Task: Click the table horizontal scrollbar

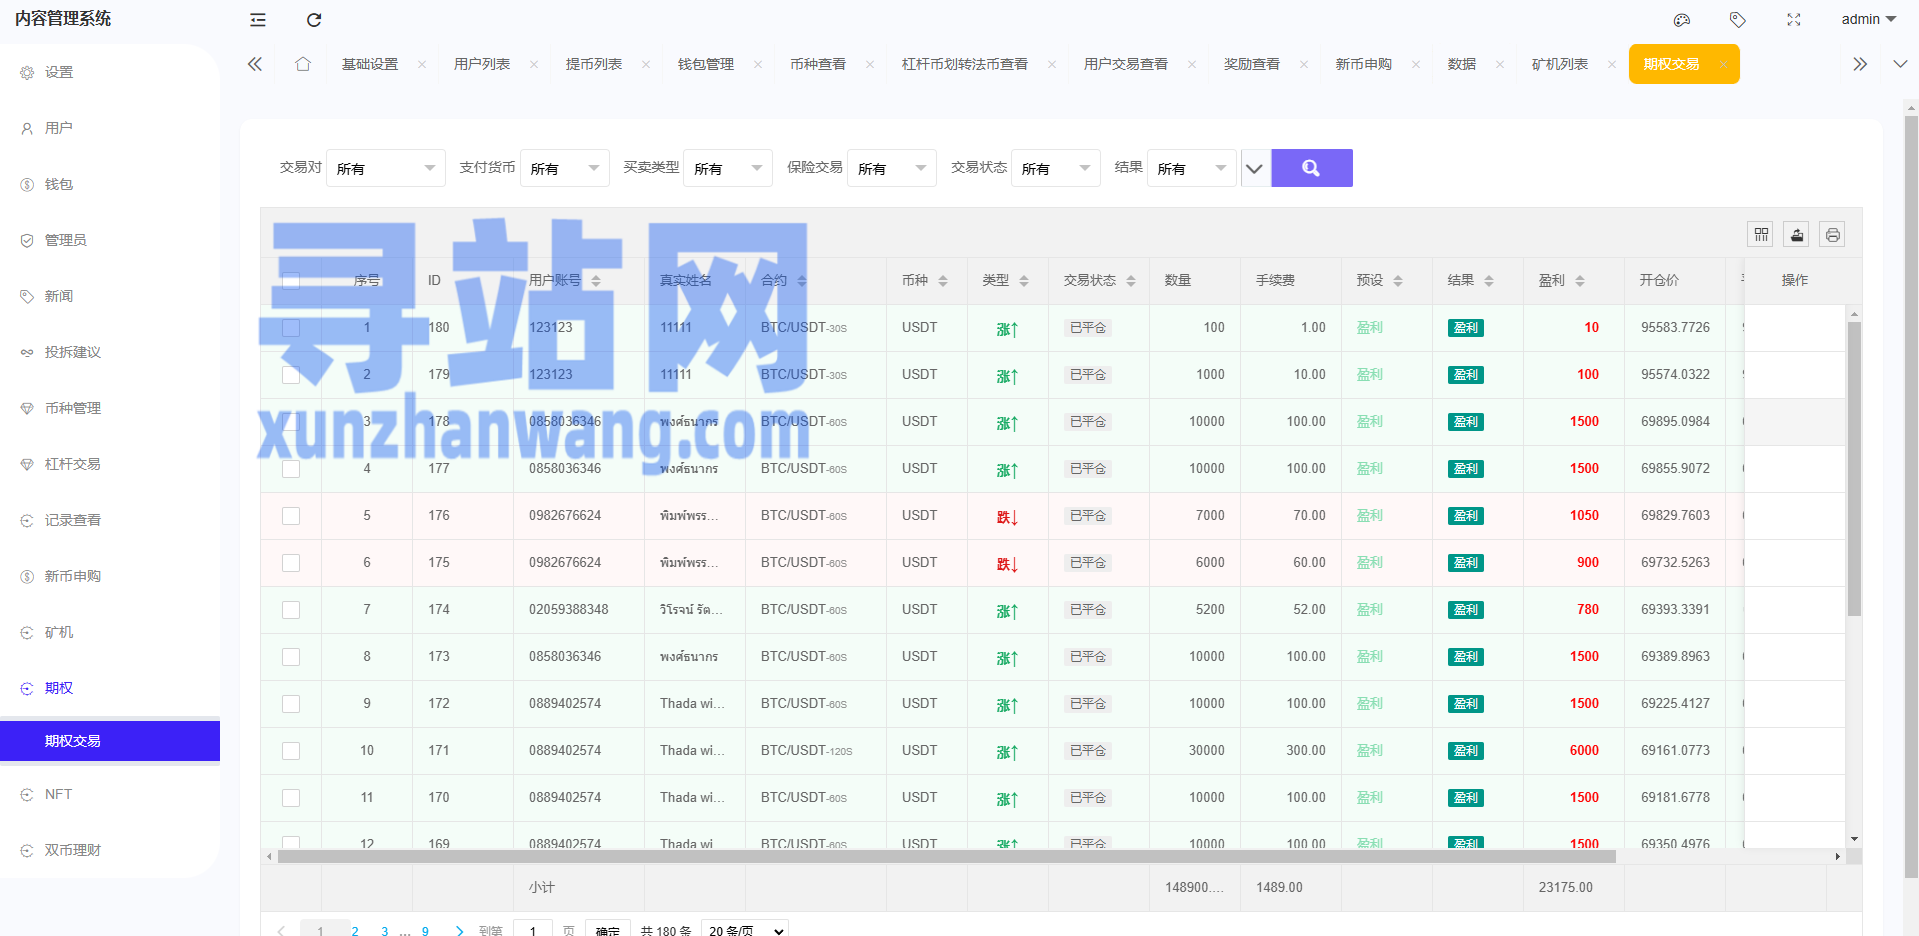Action: coord(946,857)
